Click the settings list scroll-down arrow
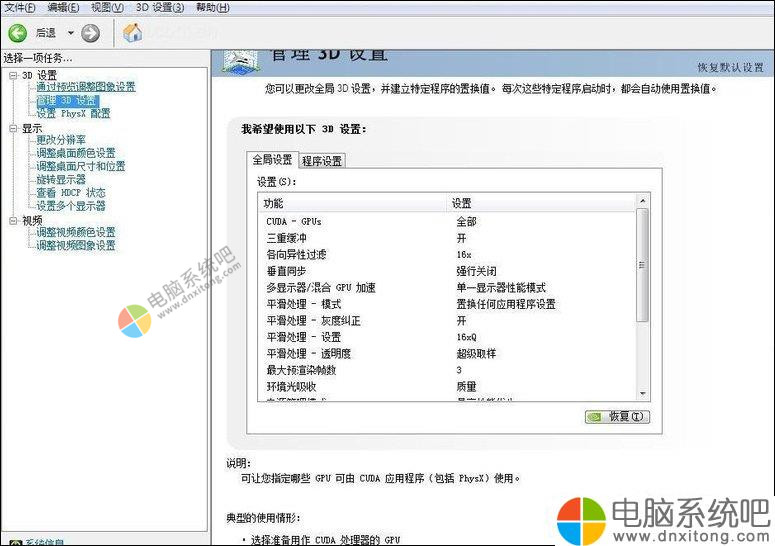Image resolution: width=775 pixels, height=546 pixels. click(x=643, y=394)
